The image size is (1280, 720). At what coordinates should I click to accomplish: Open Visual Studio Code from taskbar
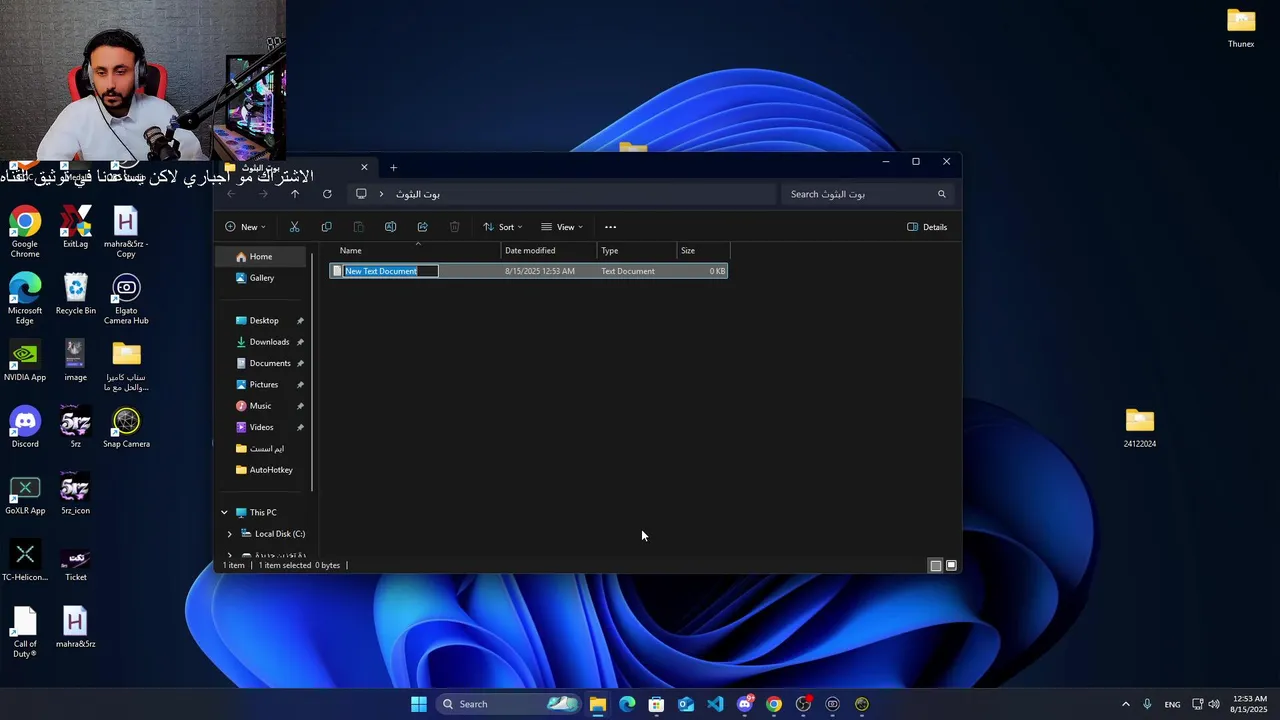tap(715, 704)
